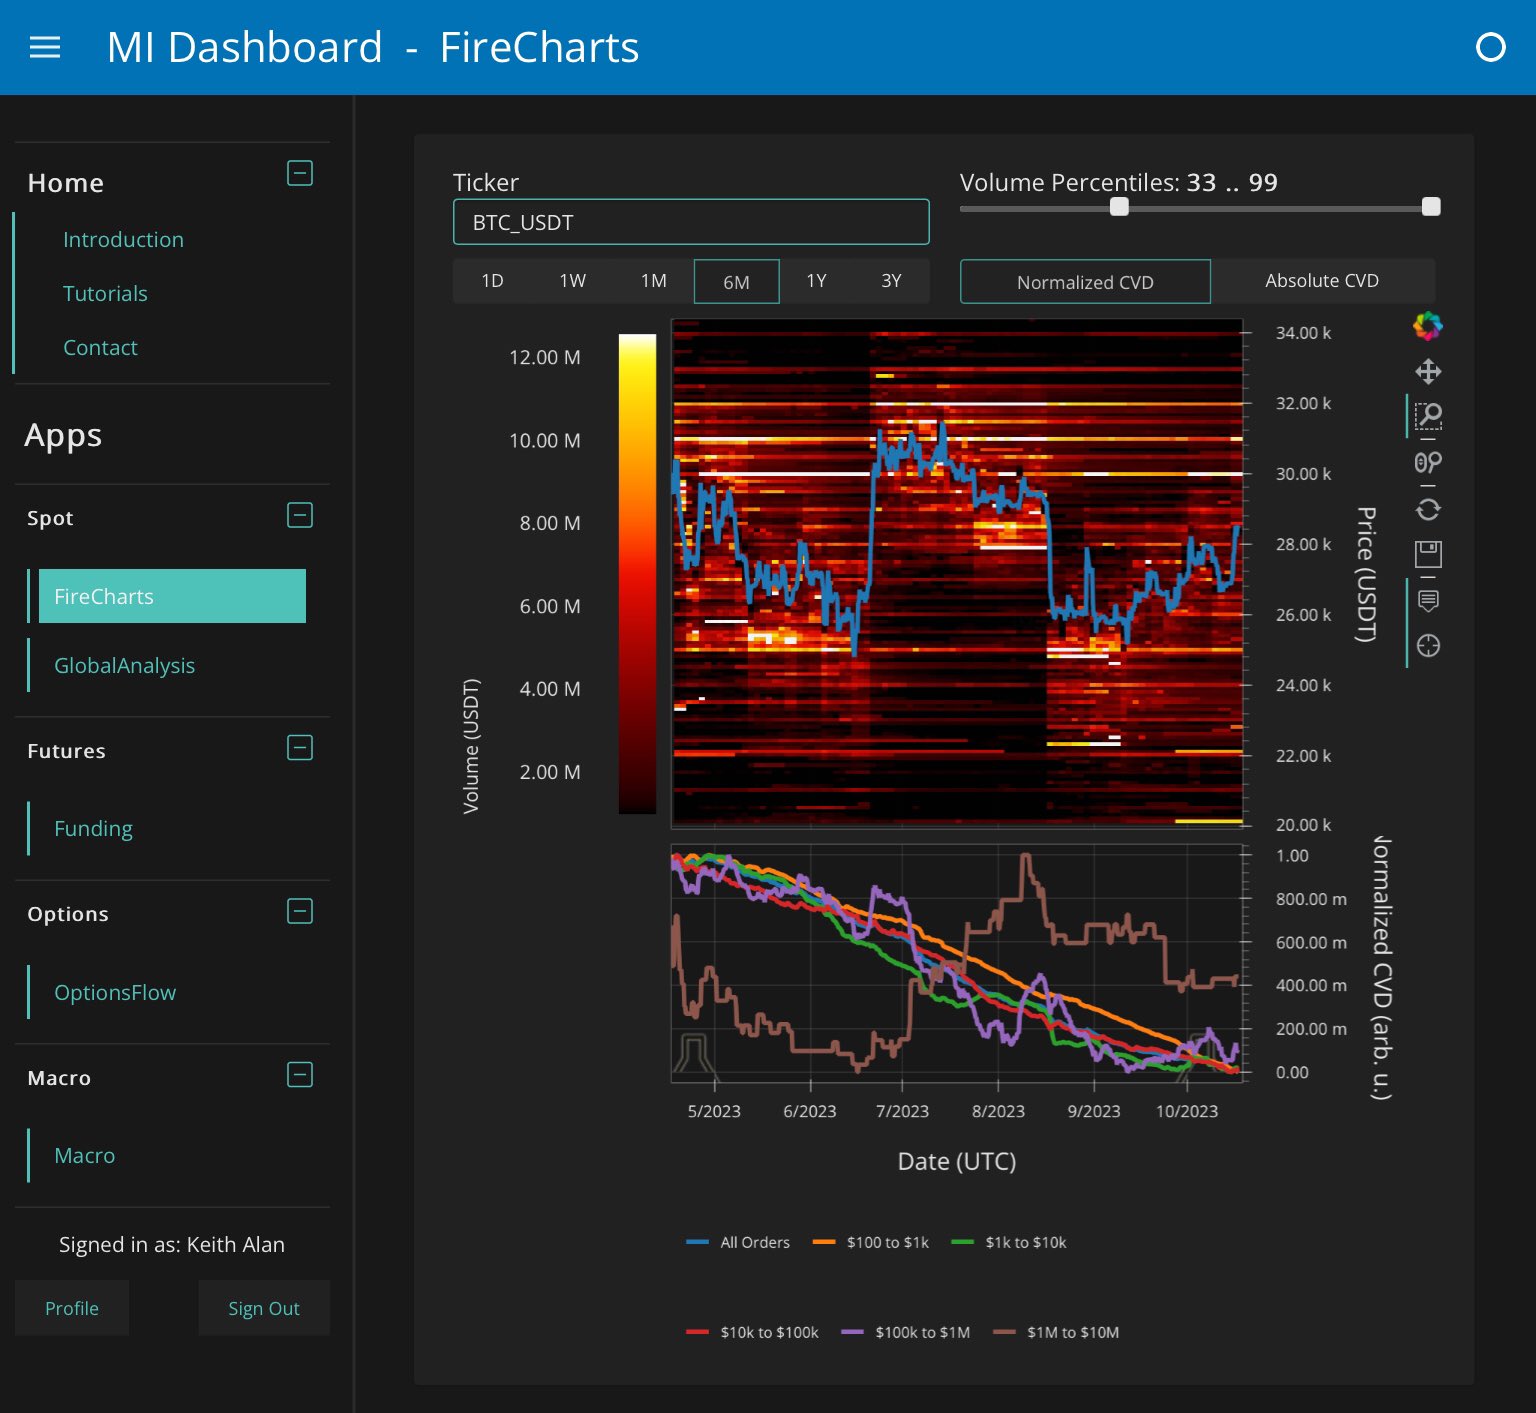The image size is (1536, 1413).
Task: Select Normalized CVD mode
Action: (1085, 282)
